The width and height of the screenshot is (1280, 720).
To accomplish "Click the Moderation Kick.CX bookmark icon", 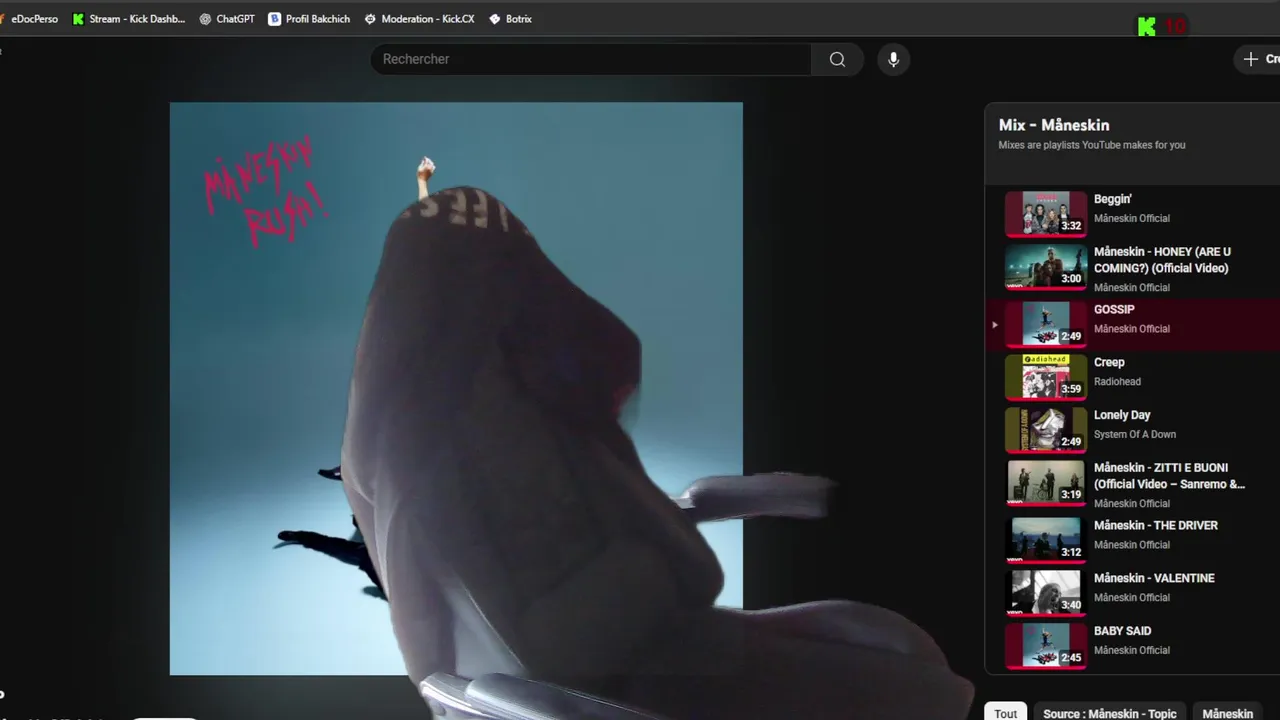I will [370, 19].
